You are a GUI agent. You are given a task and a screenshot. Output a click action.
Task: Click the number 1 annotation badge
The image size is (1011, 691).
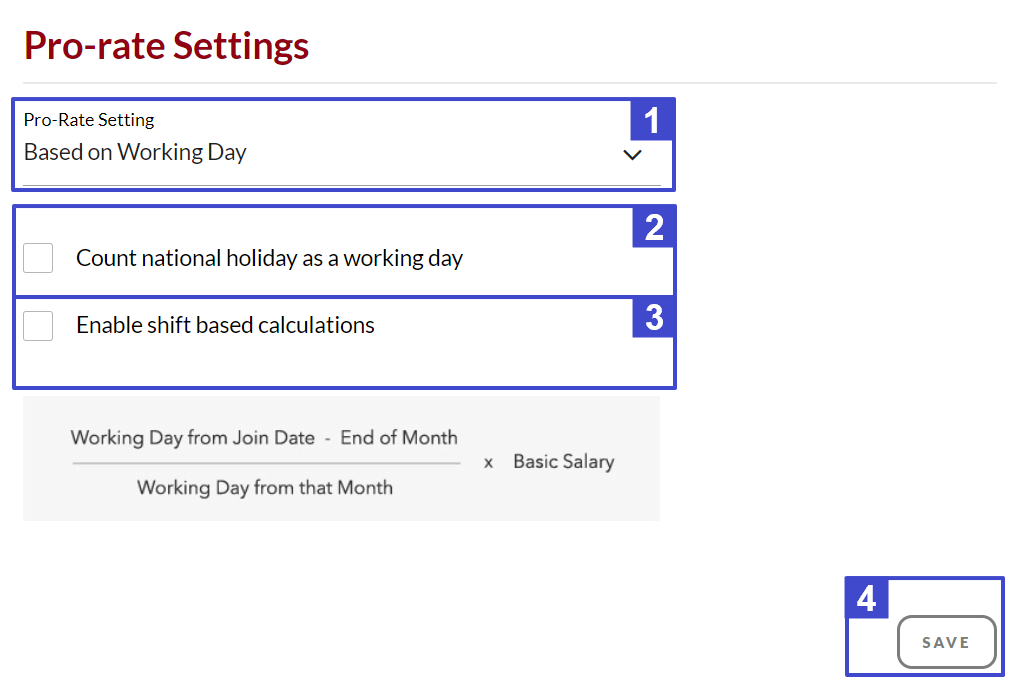[x=652, y=120]
